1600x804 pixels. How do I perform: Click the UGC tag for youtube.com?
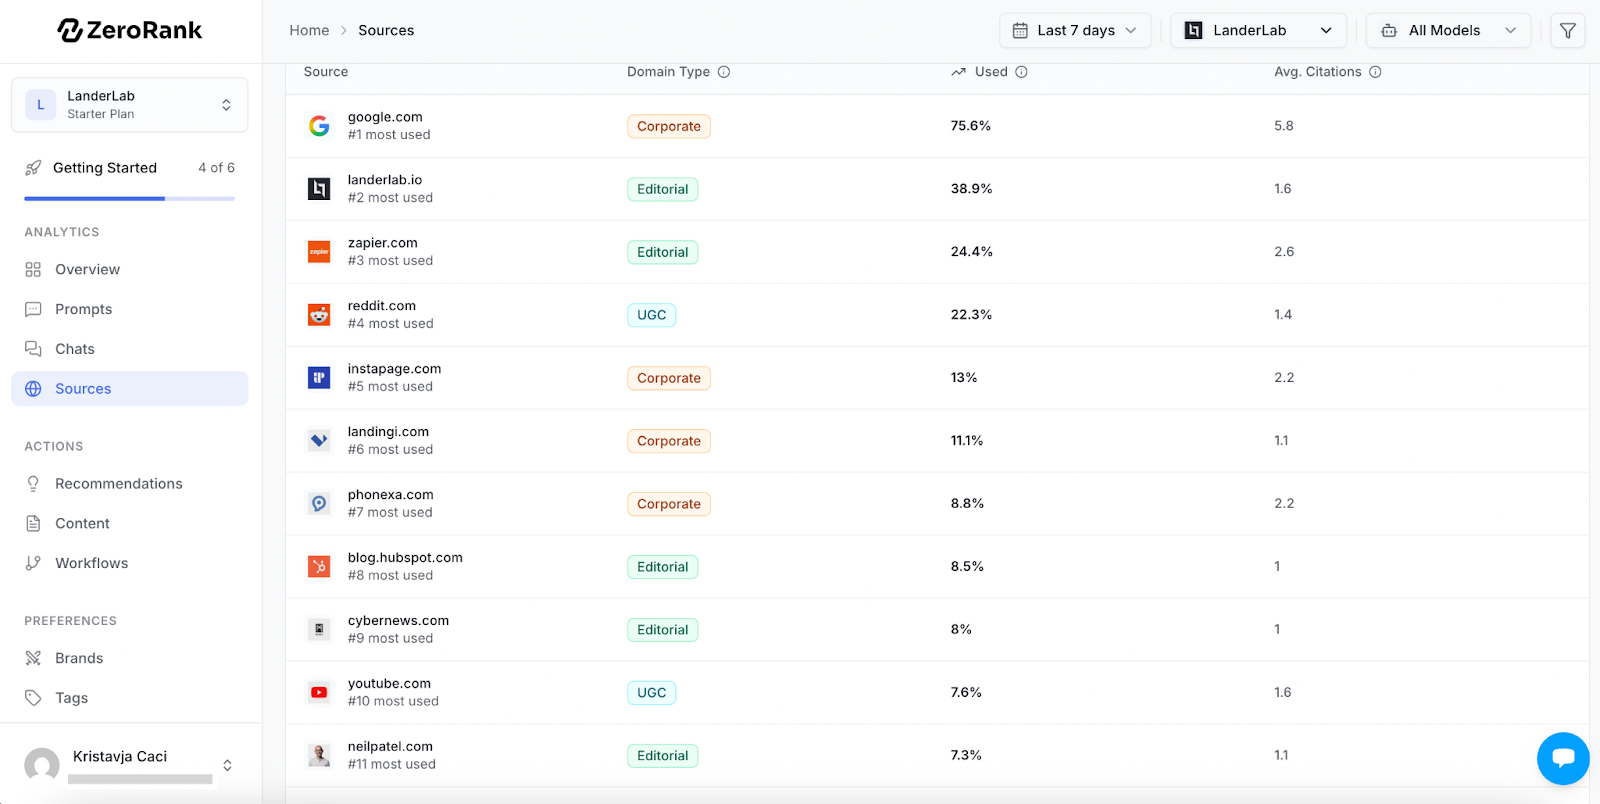(652, 693)
